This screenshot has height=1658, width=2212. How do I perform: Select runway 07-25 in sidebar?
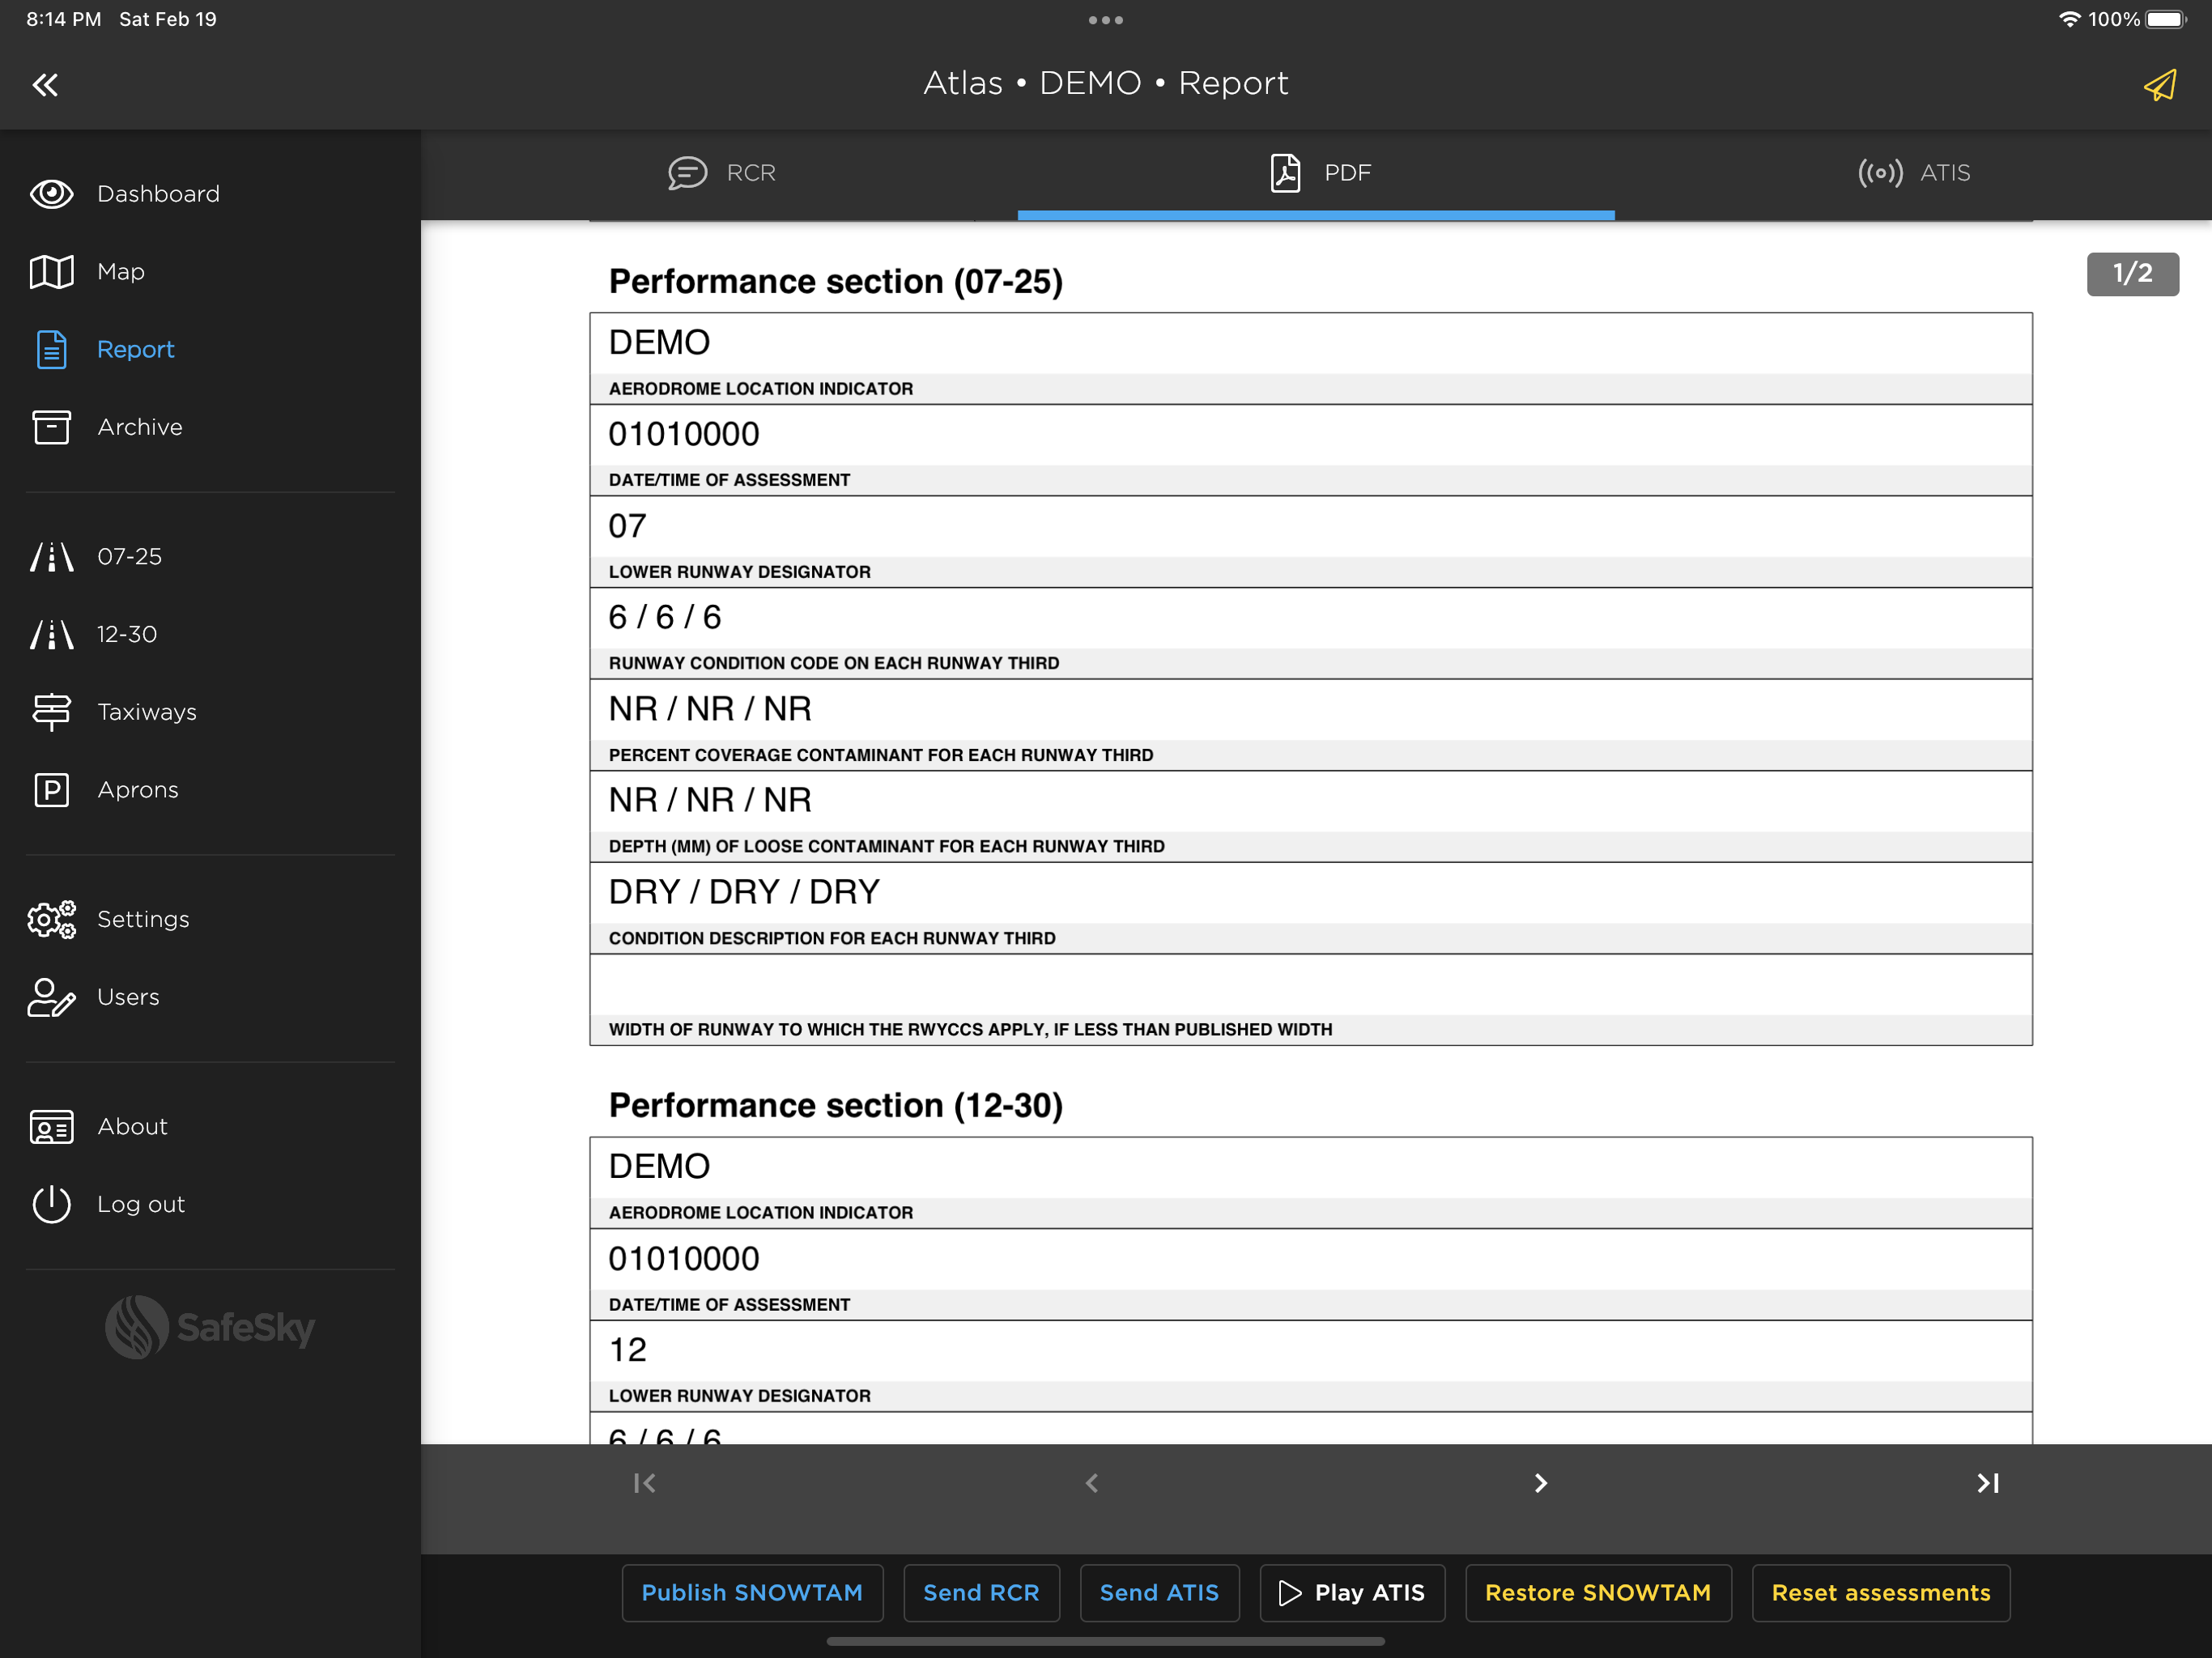tap(128, 557)
